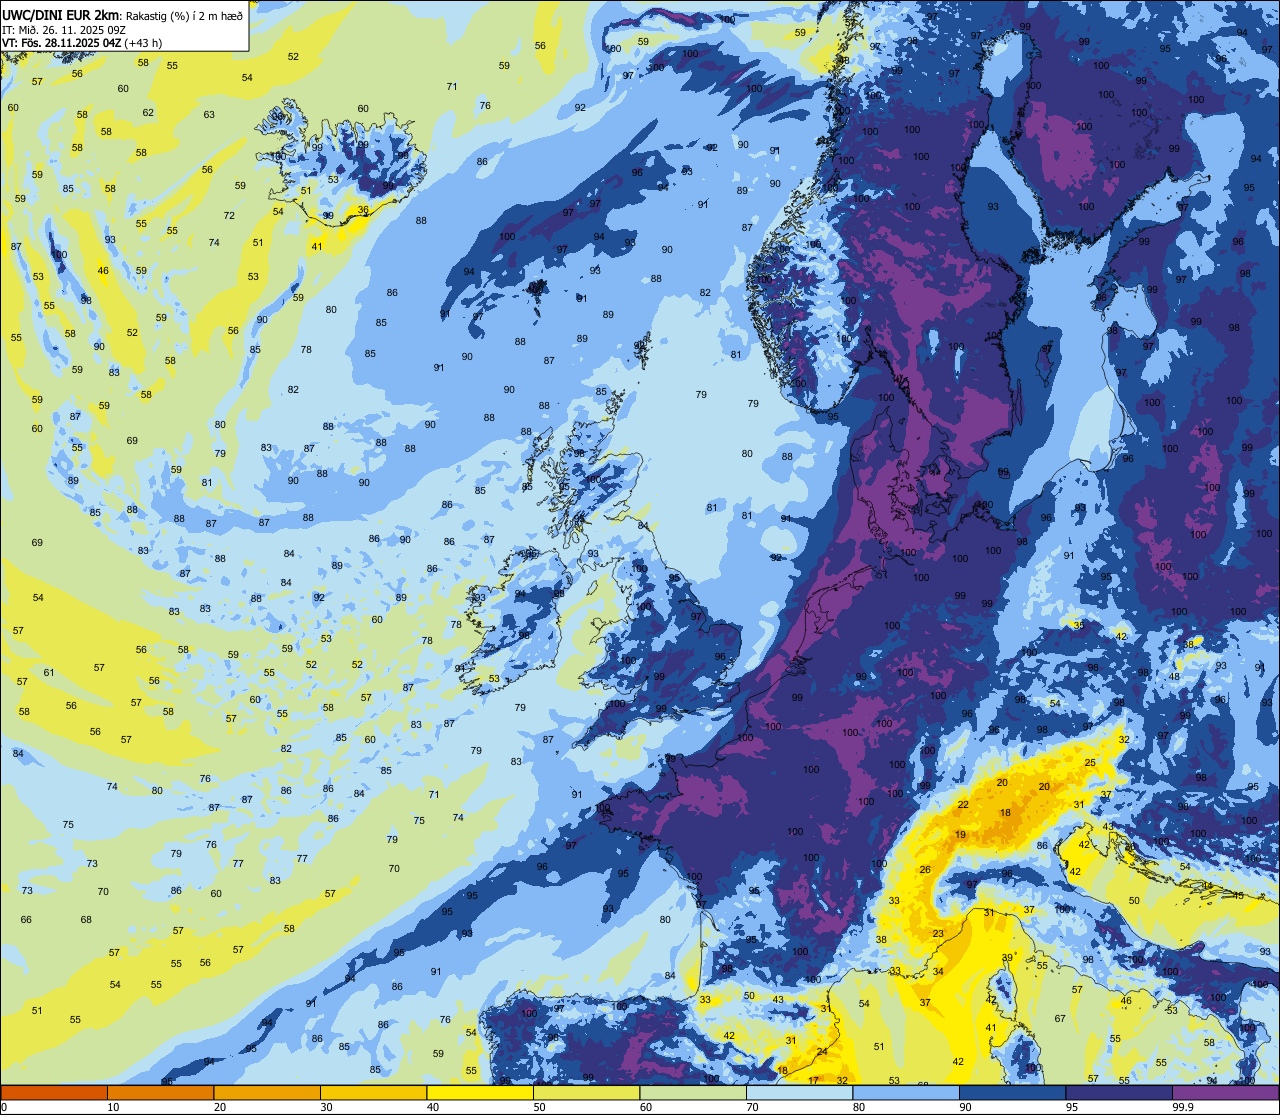This screenshot has width=1280, height=1115.
Task: Click the map value '61' on the Atlantic
Action: click(x=49, y=673)
